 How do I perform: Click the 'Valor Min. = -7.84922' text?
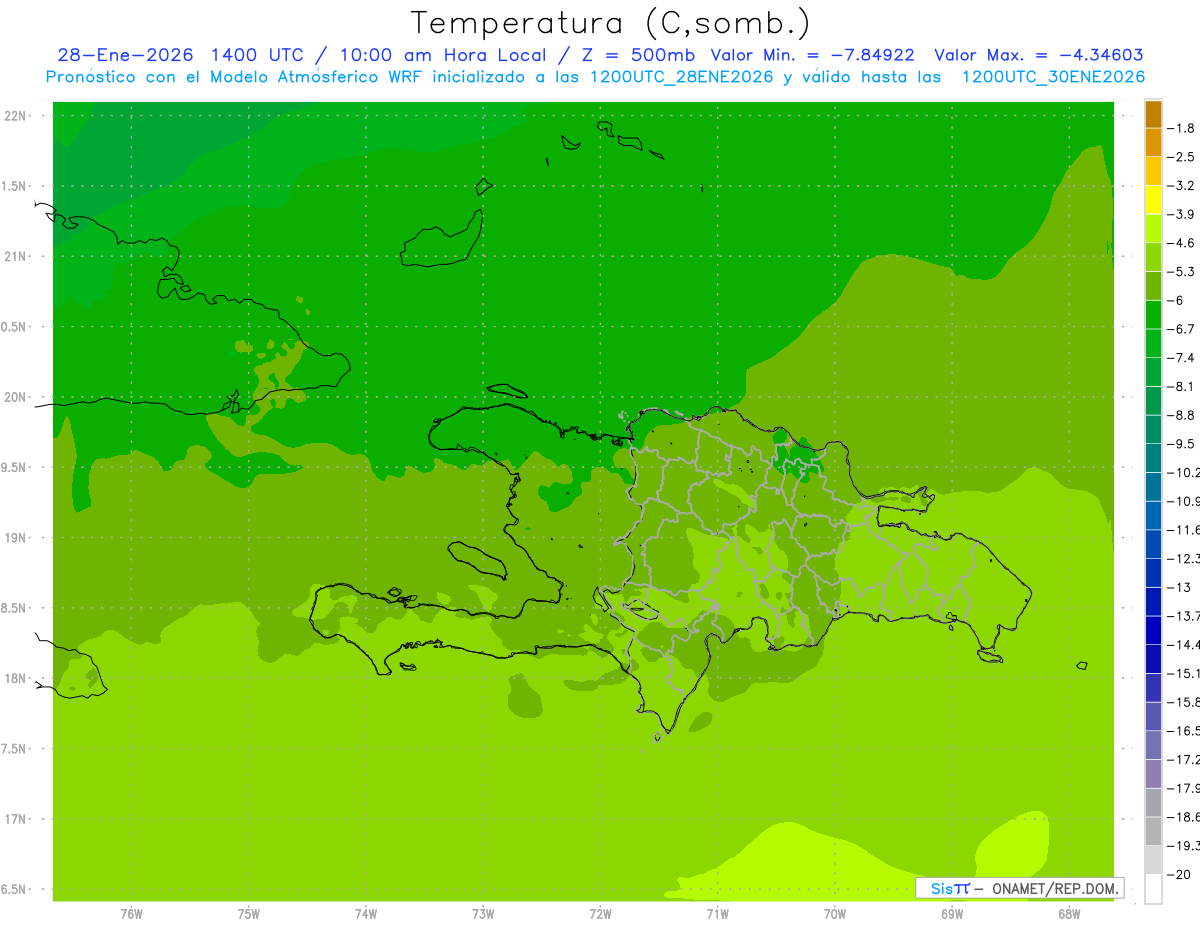point(812,55)
